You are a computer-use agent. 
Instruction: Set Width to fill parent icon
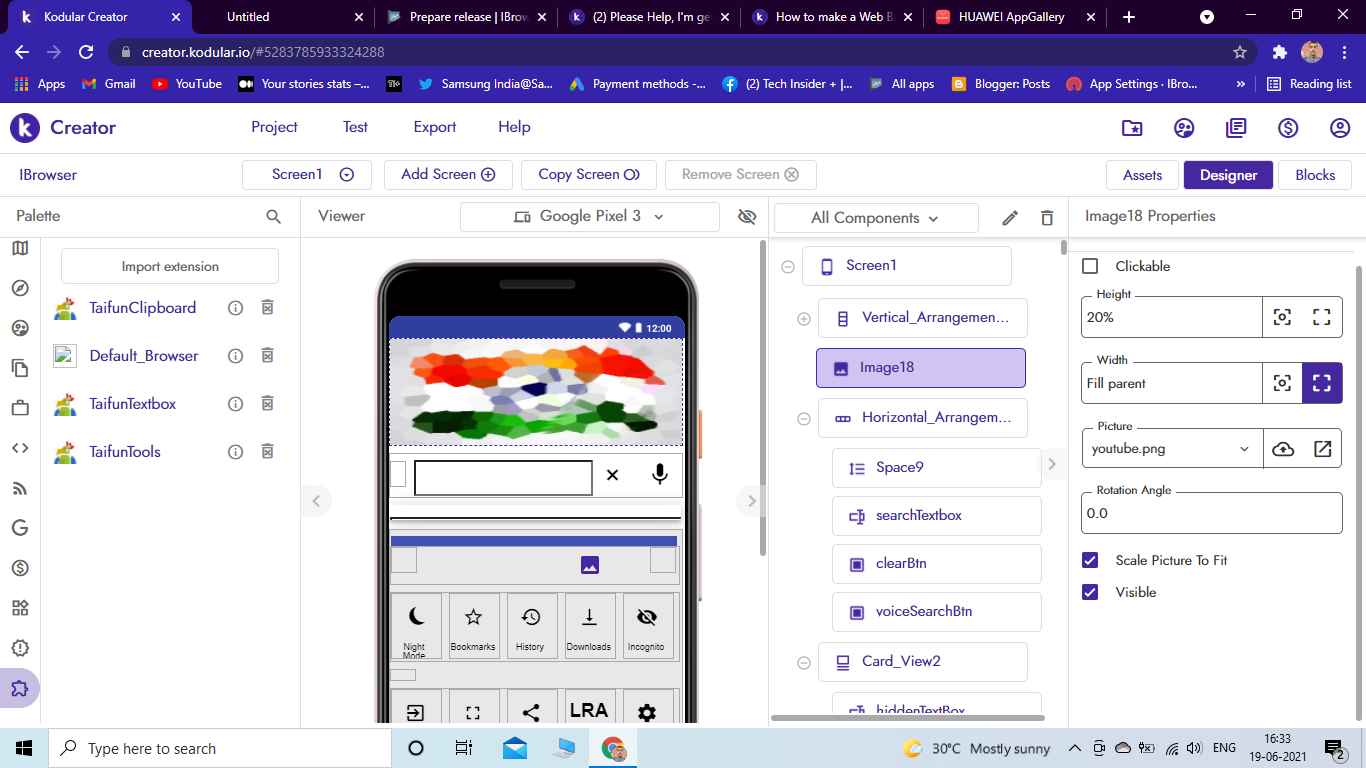[x=1322, y=383]
